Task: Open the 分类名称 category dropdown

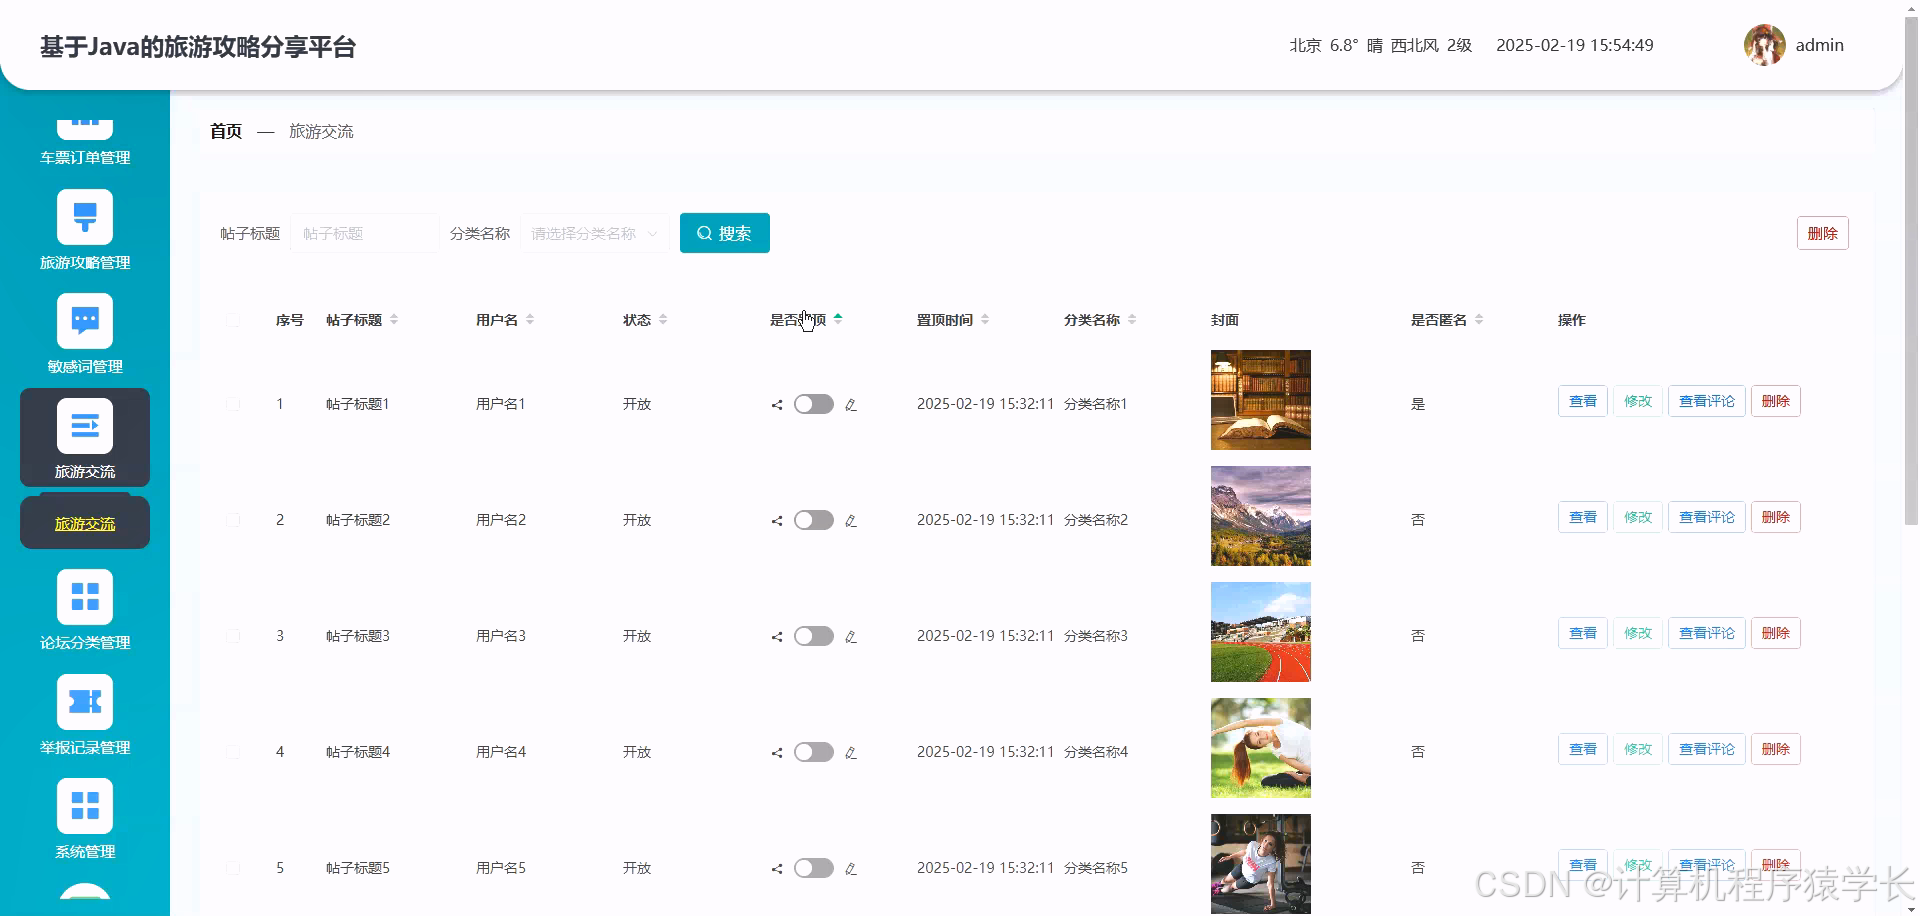Action: [595, 233]
